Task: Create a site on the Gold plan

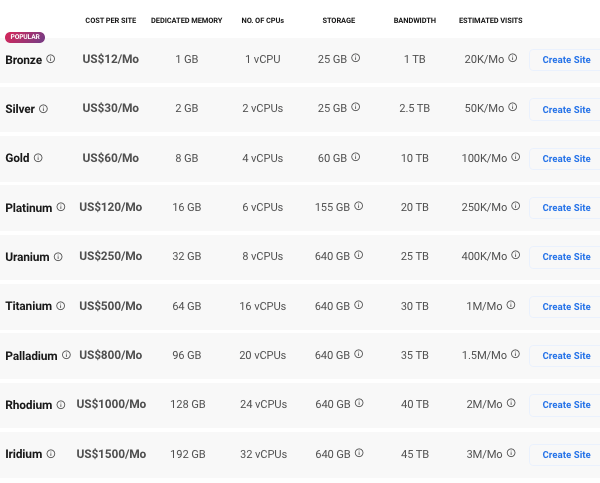Action: [566, 159]
